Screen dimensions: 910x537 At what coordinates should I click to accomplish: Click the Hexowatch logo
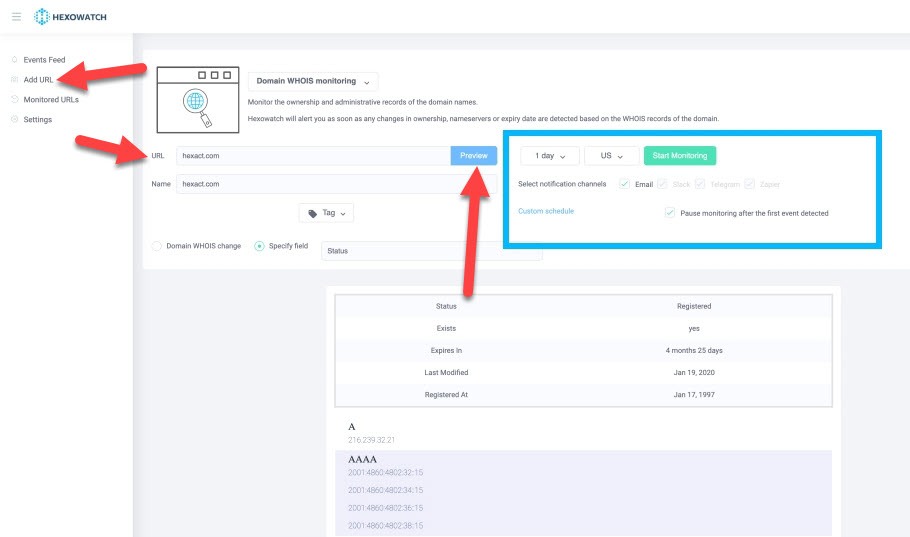tap(70, 17)
